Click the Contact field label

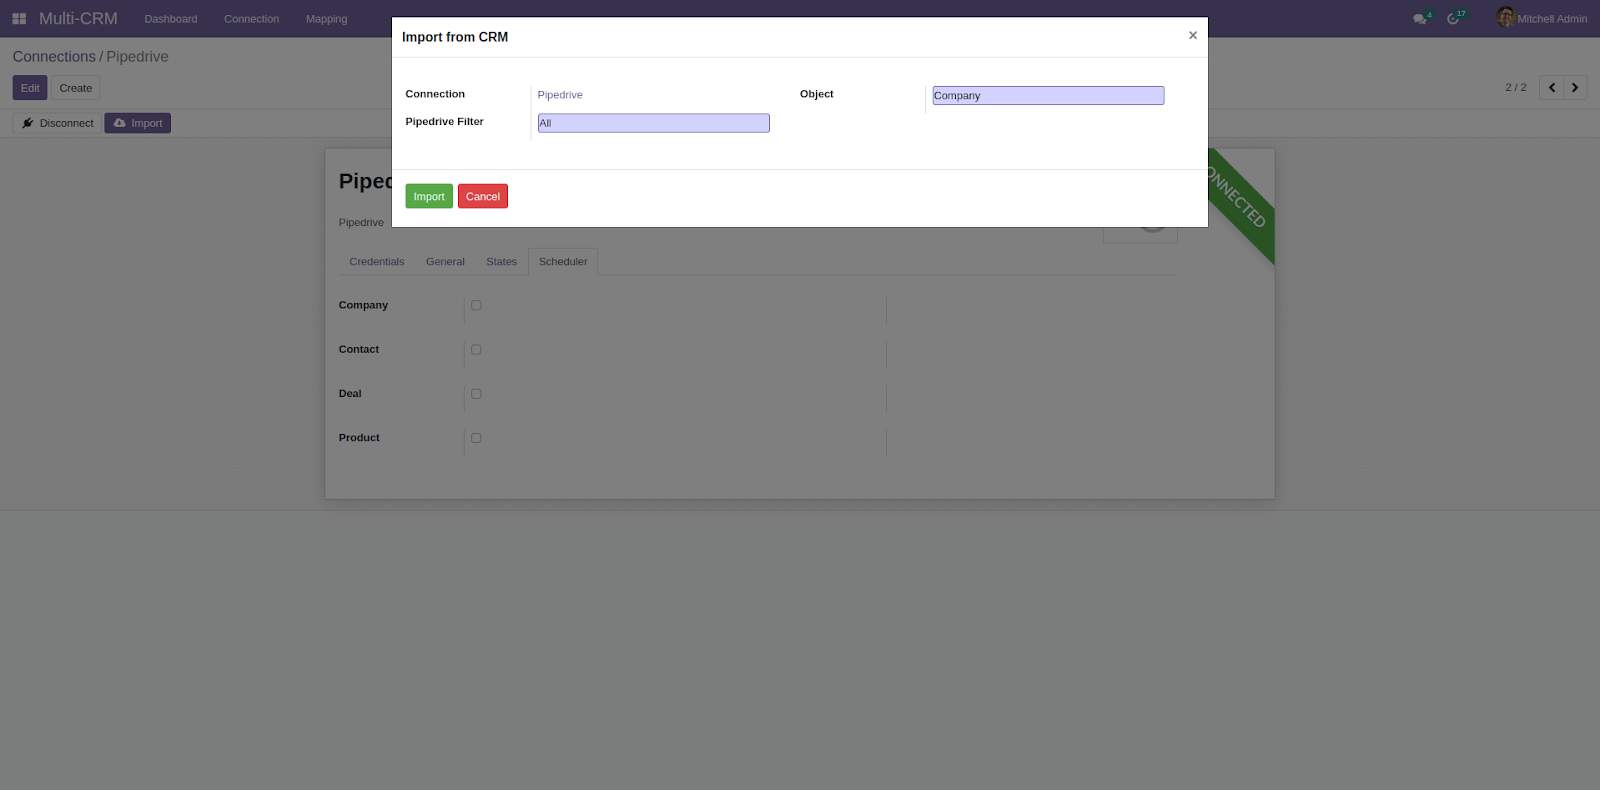pos(359,350)
